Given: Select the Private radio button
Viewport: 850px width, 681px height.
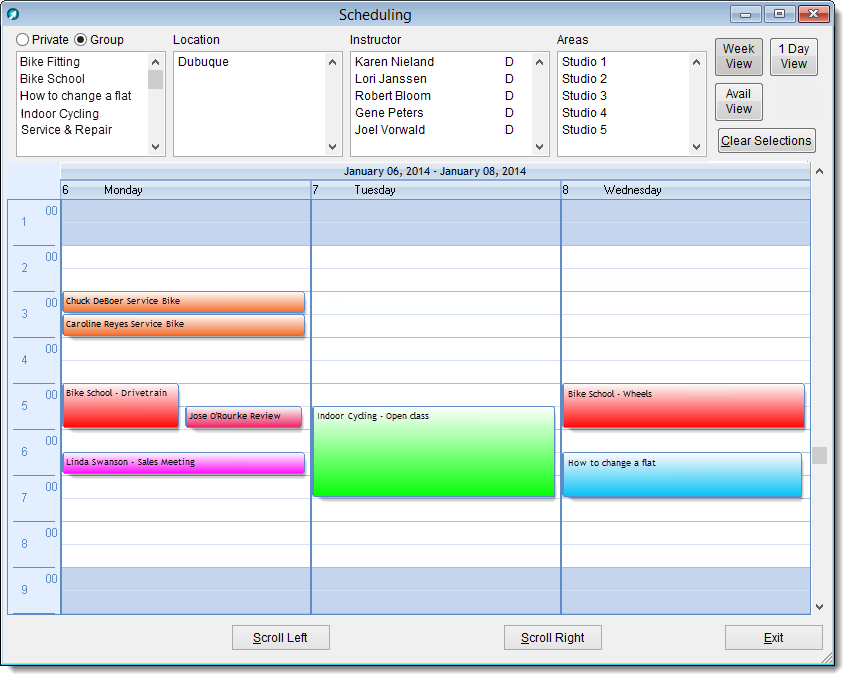Looking at the screenshot, I should coord(22,39).
